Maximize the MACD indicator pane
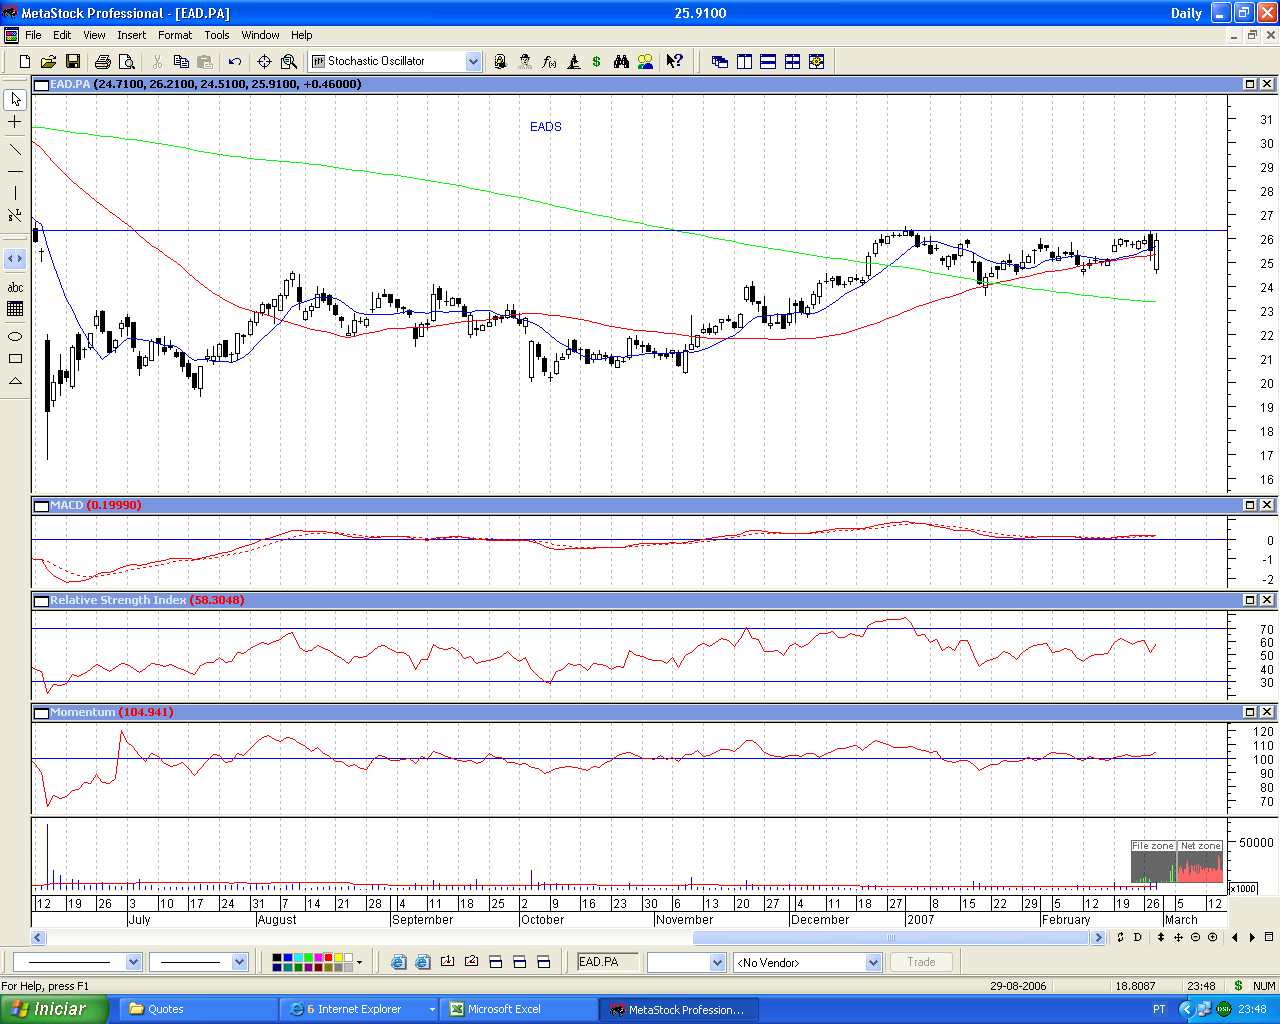The height and width of the screenshot is (1024, 1280). [x=1250, y=505]
